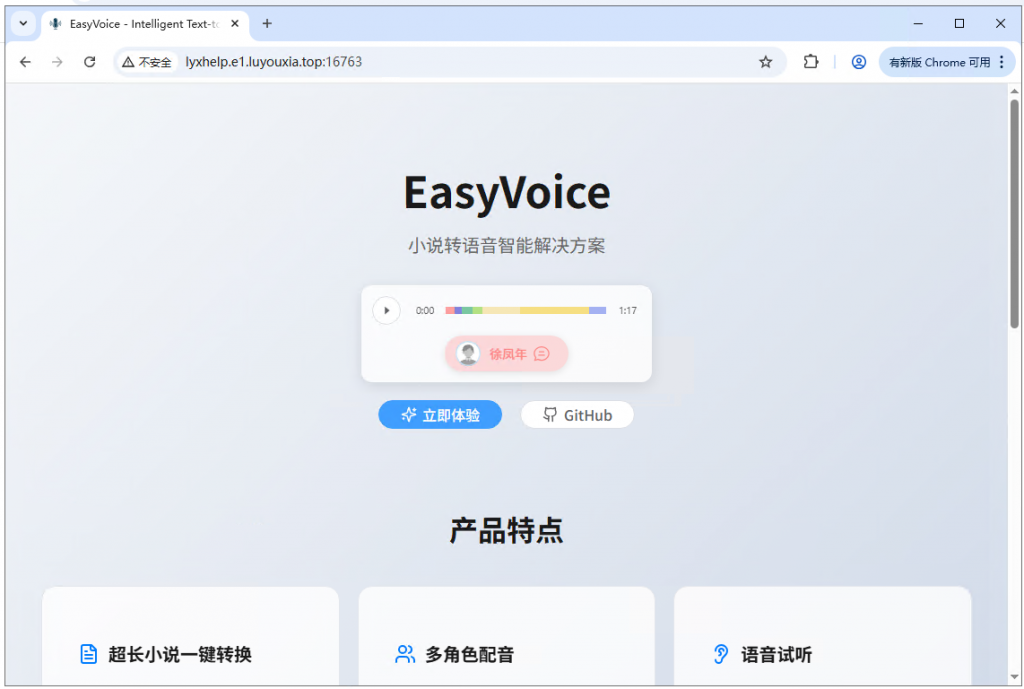The height and width of the screenshot is (689, 1024).
Task: Open the 不安全 site security info
Action: click(146, 61)
